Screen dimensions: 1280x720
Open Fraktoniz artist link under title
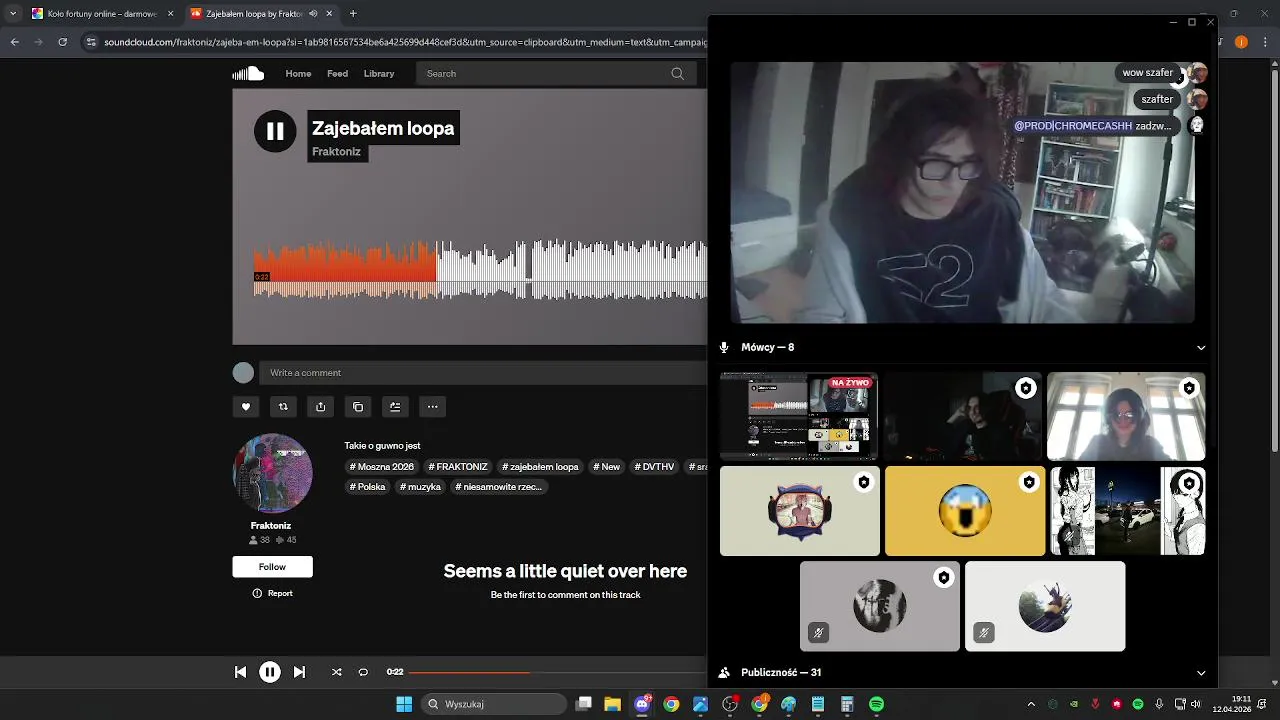tap(337, 152)
